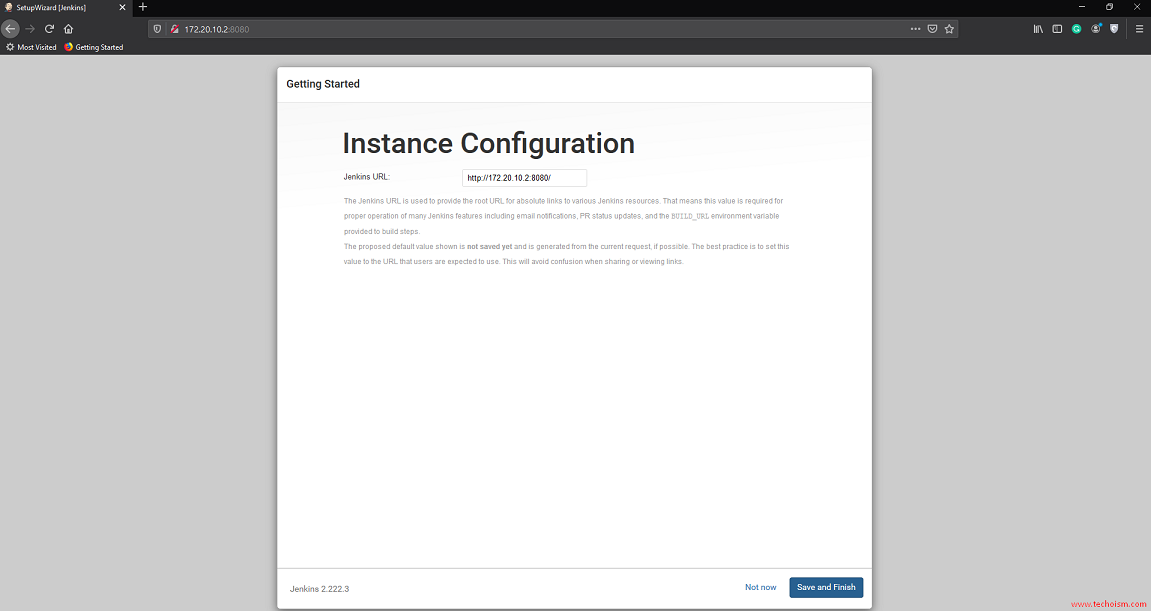Click the shield extension icon in toolbar
Image resolution: width=1151 pixels, height=611 pixels.
click(x=1114, y=29)
